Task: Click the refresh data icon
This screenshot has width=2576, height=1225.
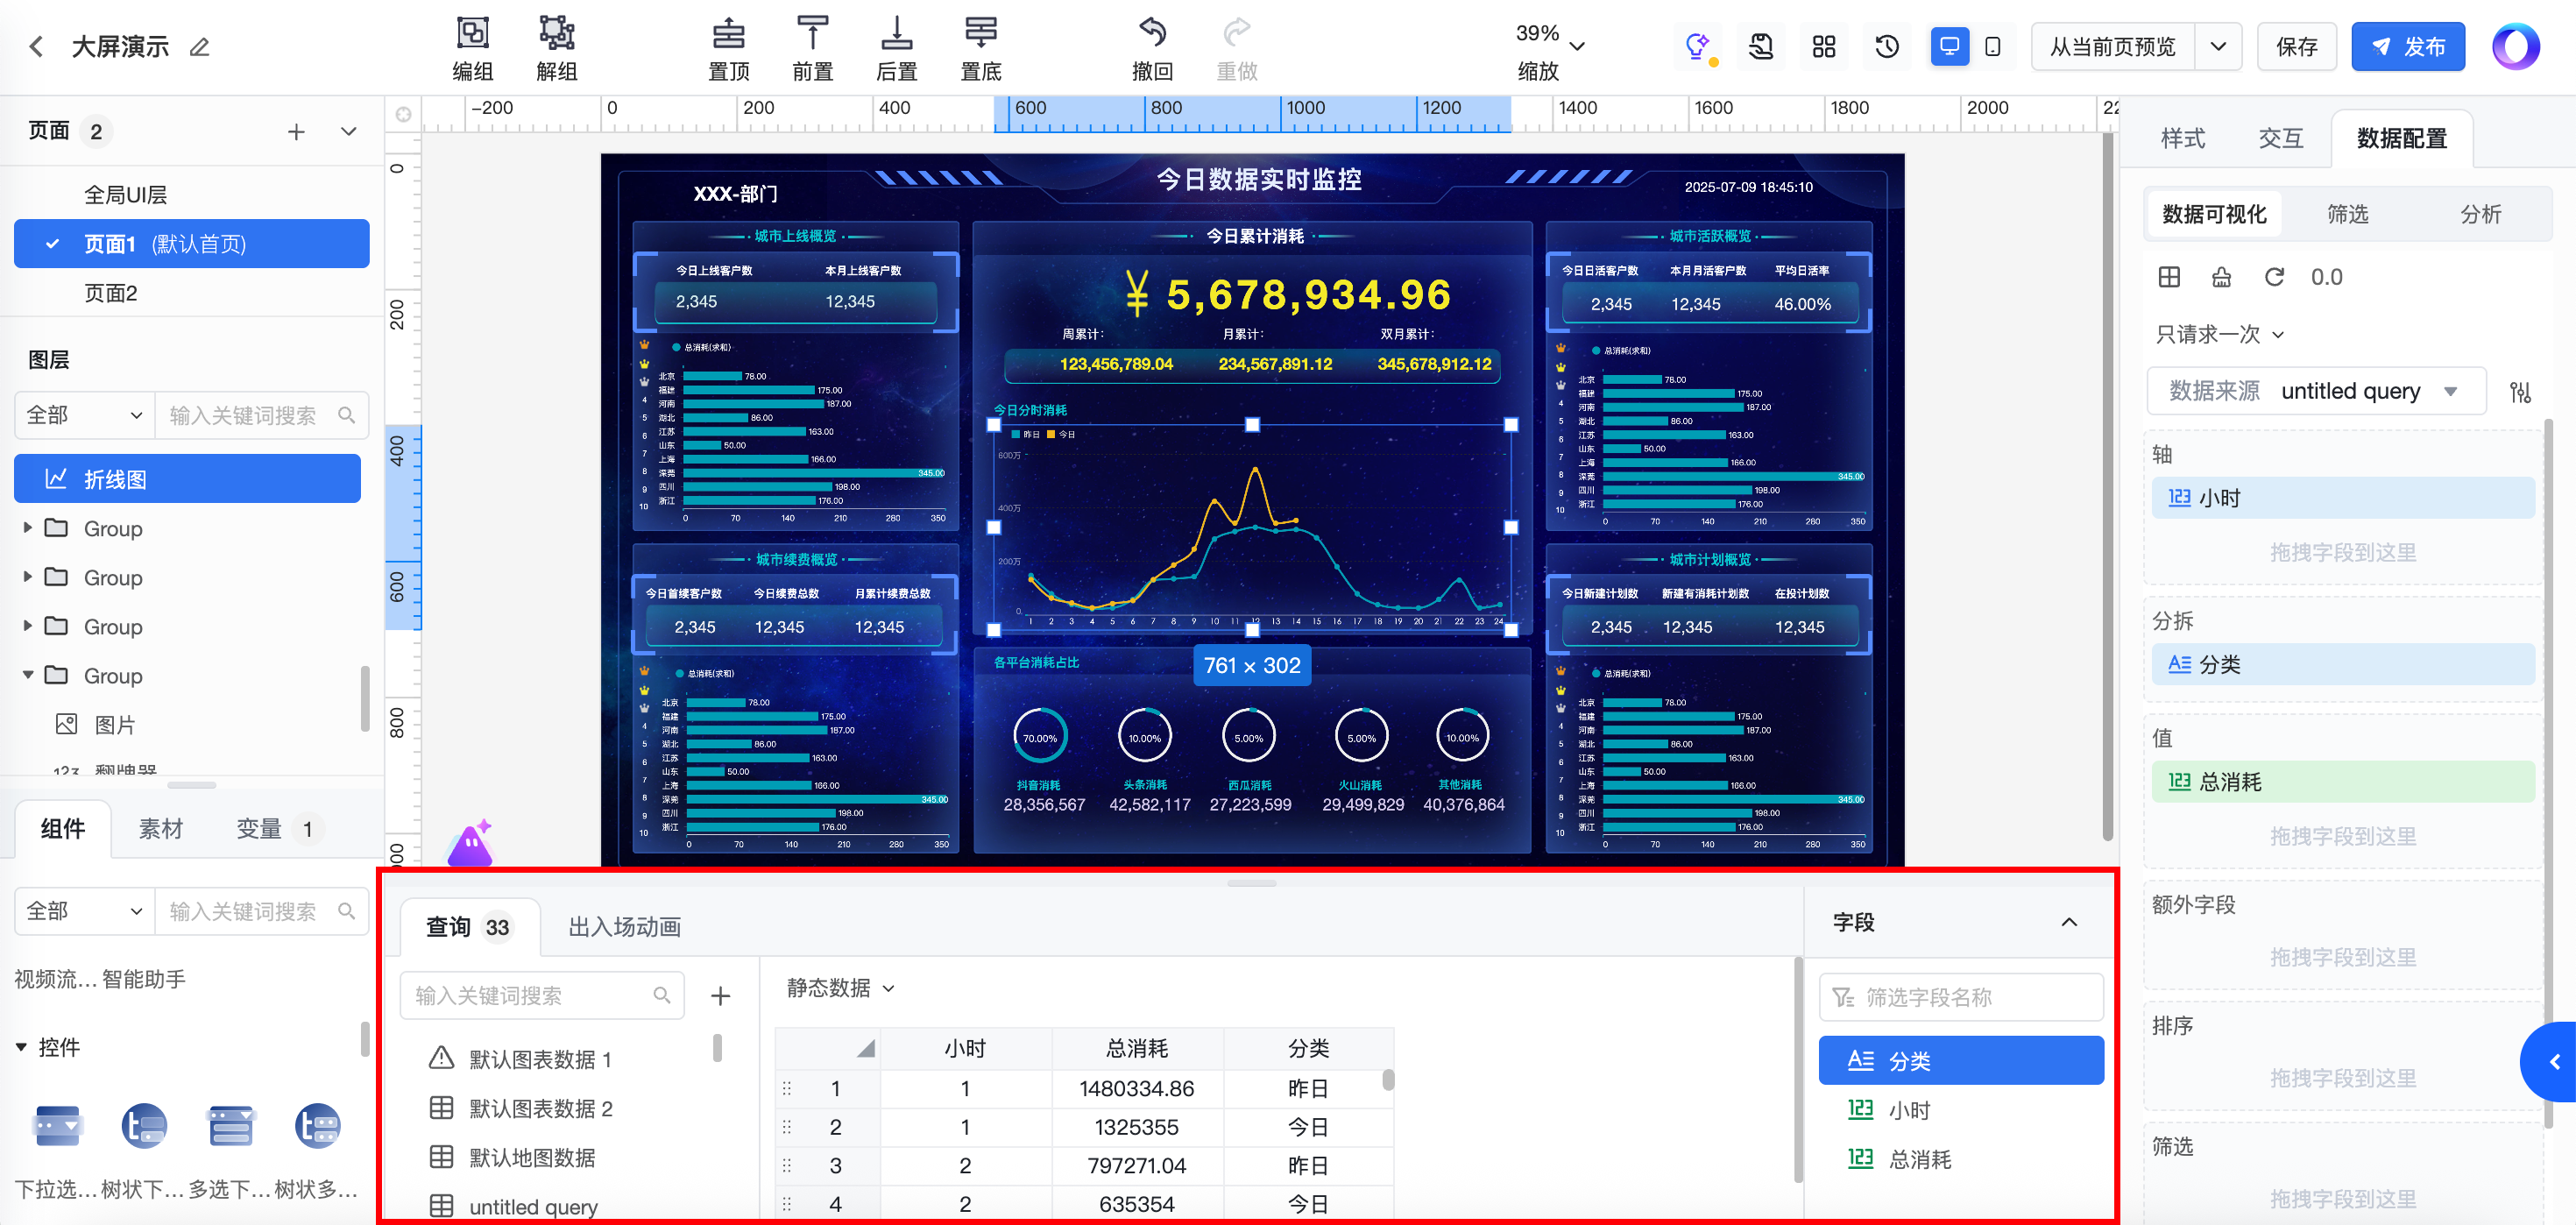Action: (x=2274, y=277)
